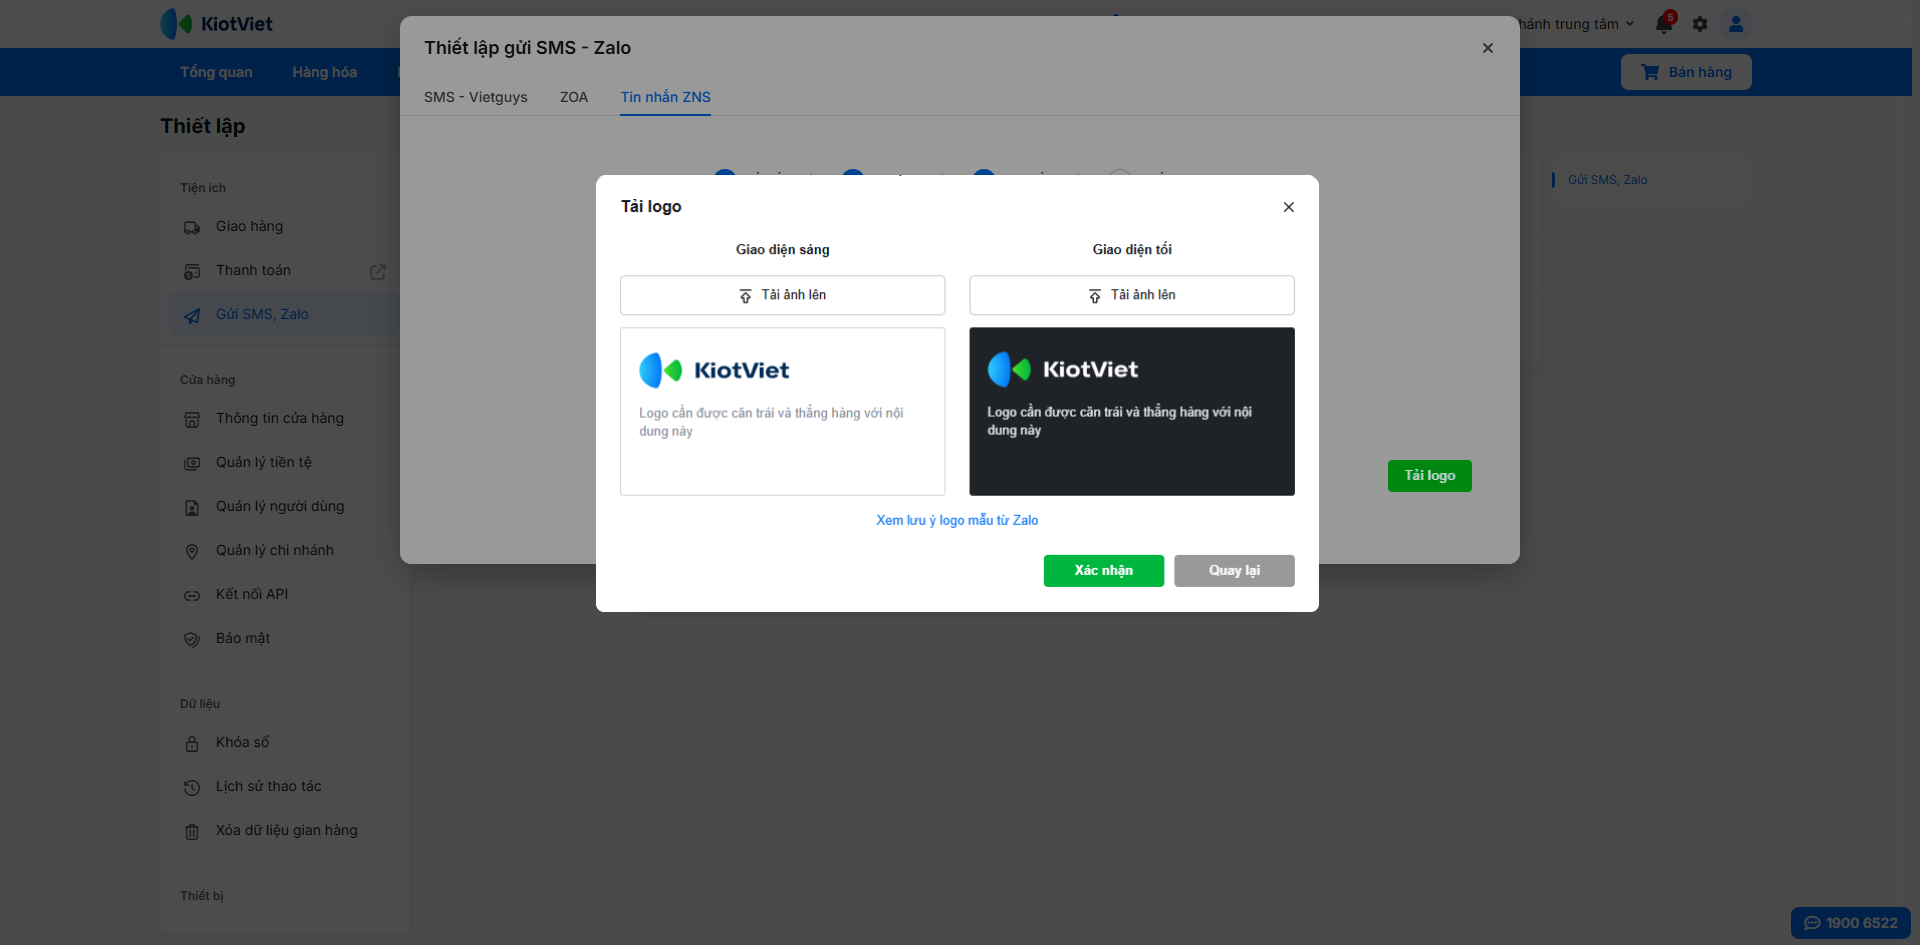Open Bảo mật shield icon
Viewport: 1920px width, 945px height.
tap(192, 640)
